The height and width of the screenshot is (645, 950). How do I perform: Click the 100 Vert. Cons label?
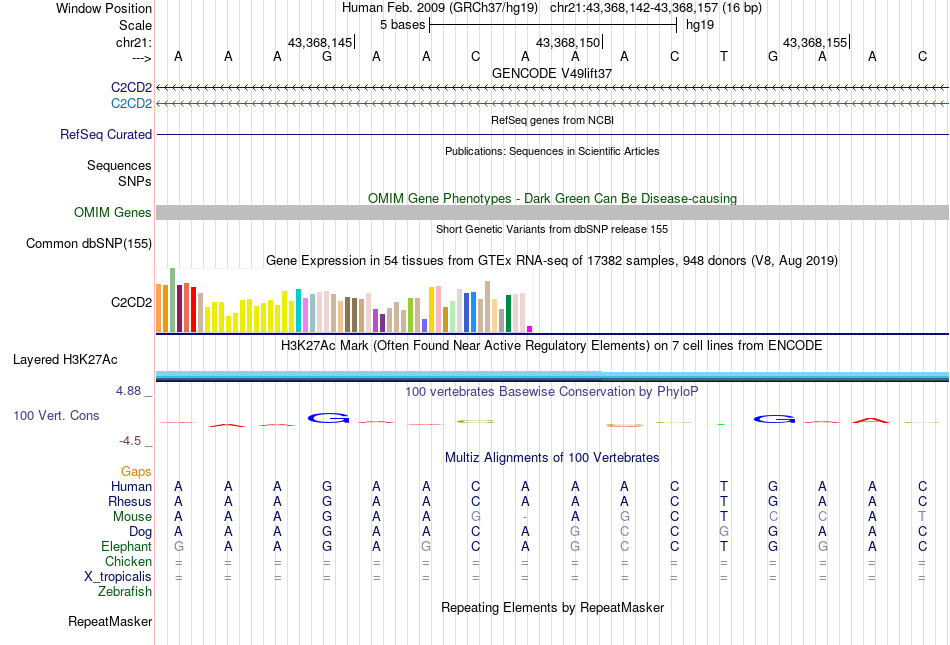pyautogui.click(x=56, y=415)
